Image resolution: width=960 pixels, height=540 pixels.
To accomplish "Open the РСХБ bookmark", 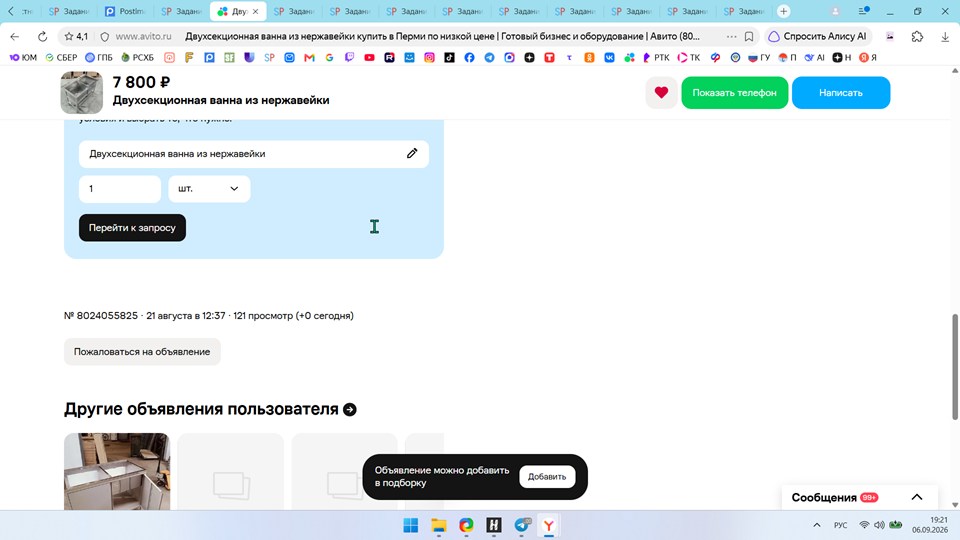I will pyautogui.click(x=138, y=58).
